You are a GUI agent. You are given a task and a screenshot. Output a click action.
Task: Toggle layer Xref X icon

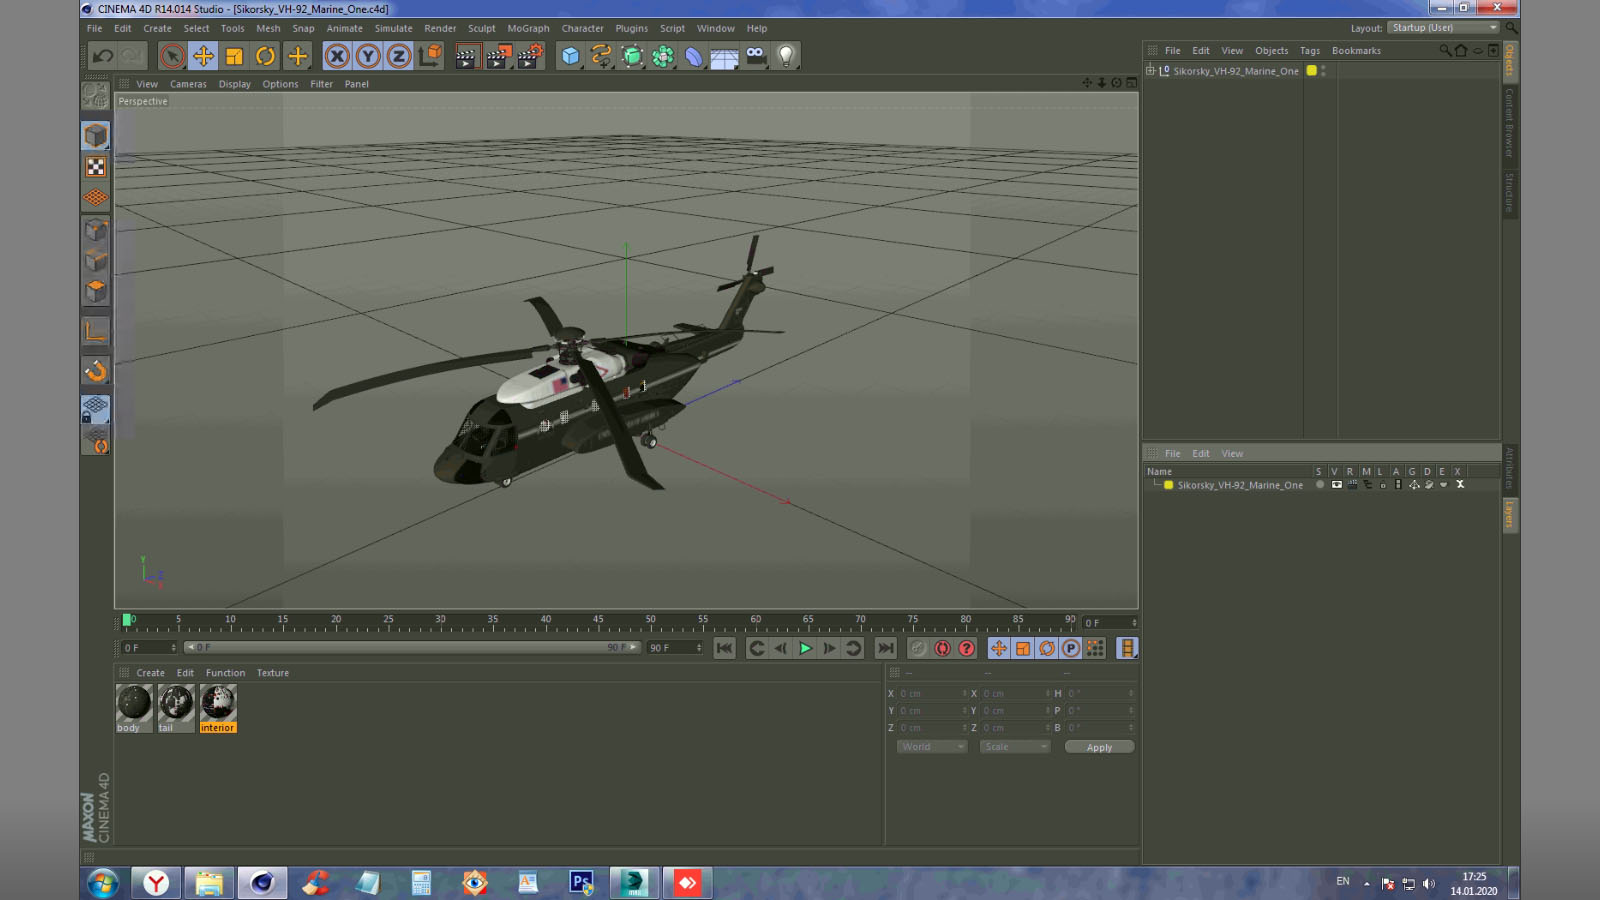[1460, 485]
